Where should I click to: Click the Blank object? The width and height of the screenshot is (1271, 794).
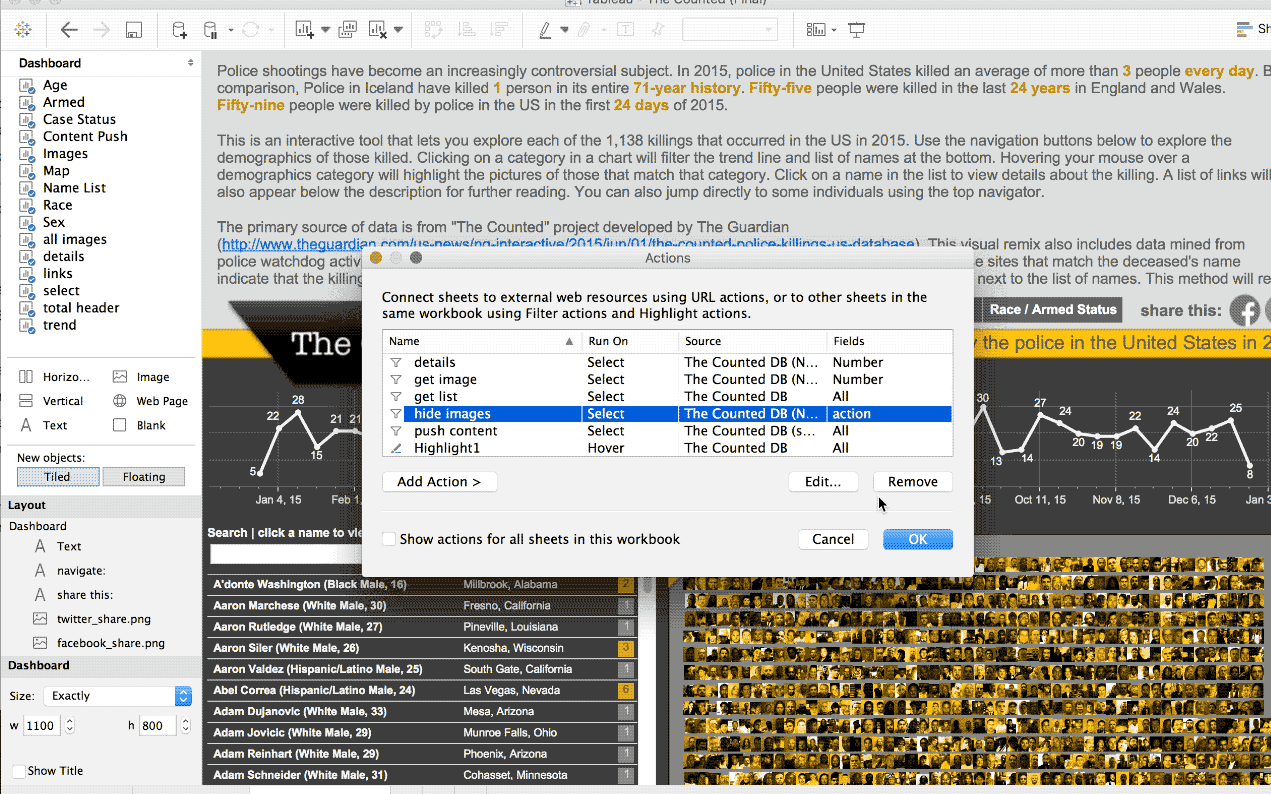click(139, 425)
